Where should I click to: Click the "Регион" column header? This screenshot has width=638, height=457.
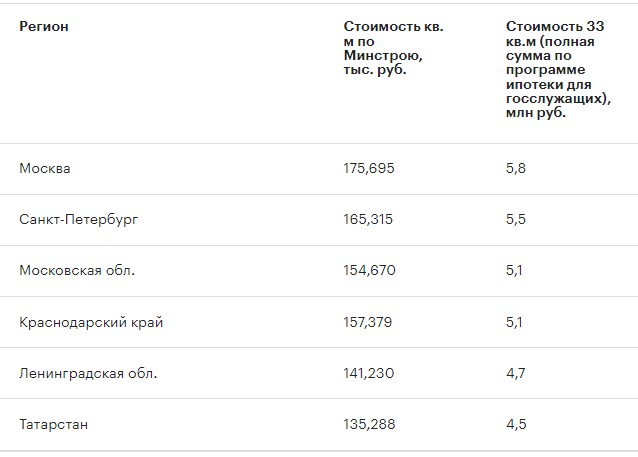(x=44, y=26)
